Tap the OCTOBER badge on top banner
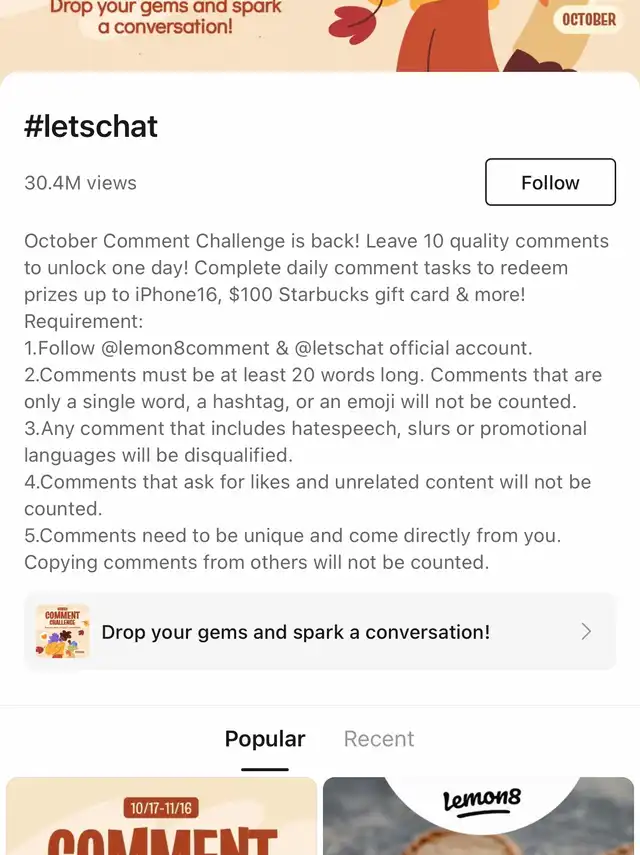640x855 pixels. pyautogui.click(x=589, y=20)
